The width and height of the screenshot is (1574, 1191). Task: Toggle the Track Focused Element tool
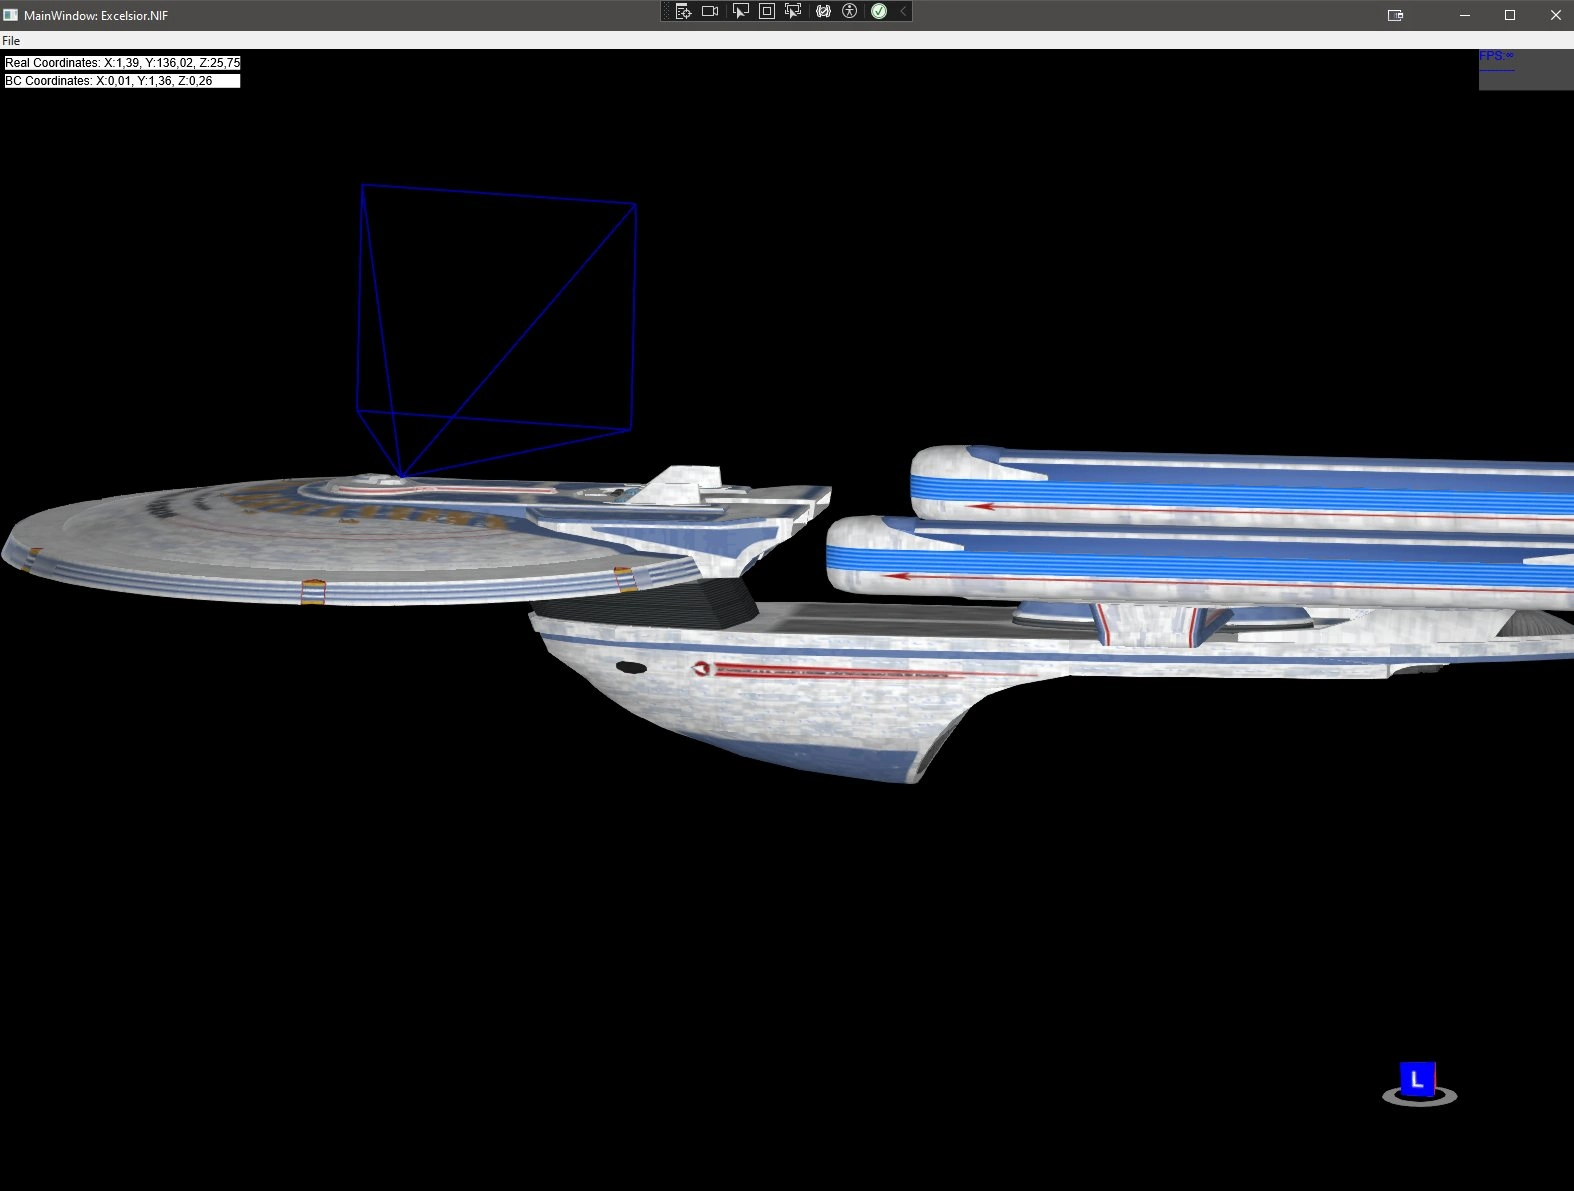pos(793,11)
